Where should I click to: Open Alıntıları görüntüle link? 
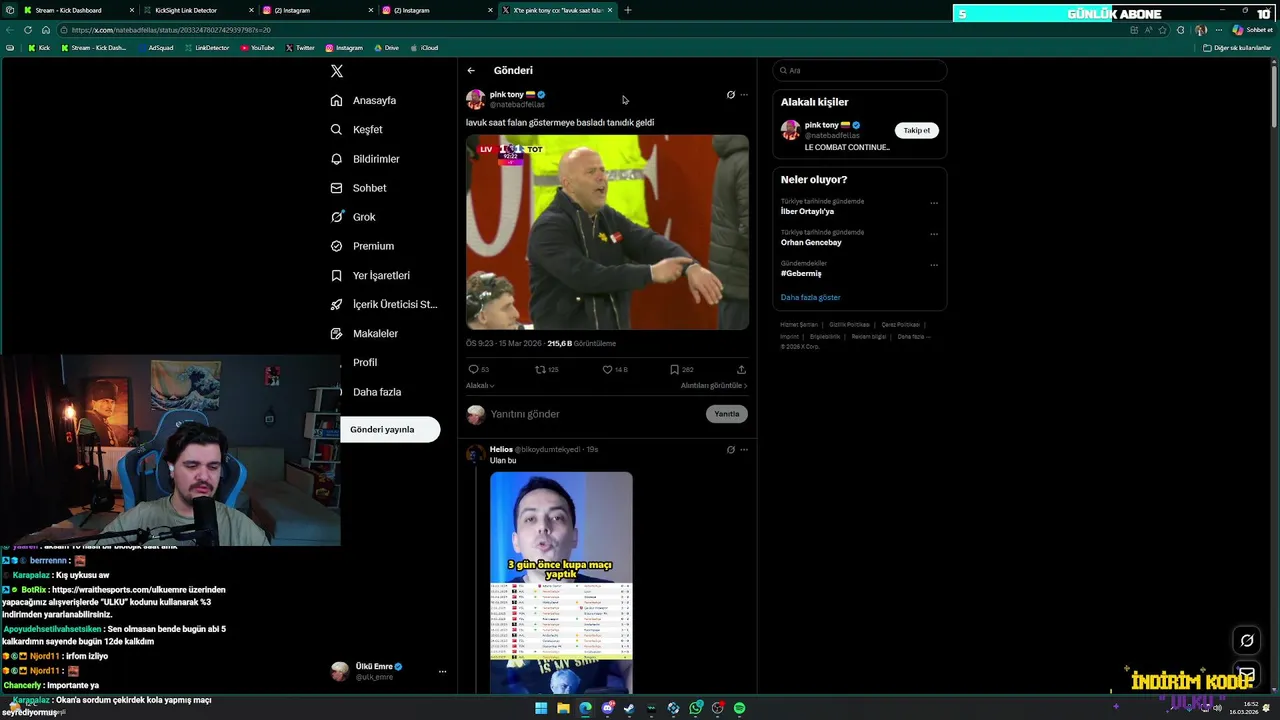coord(714,385)
